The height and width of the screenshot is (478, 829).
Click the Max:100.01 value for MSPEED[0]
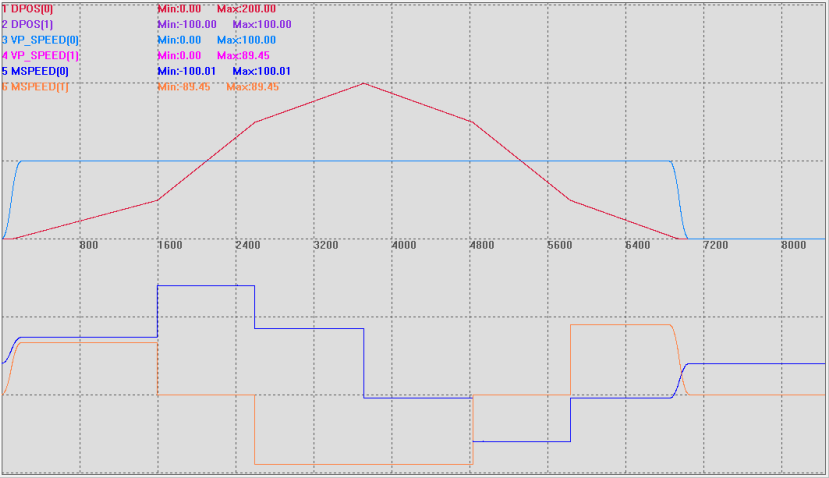tap(261, 72)
